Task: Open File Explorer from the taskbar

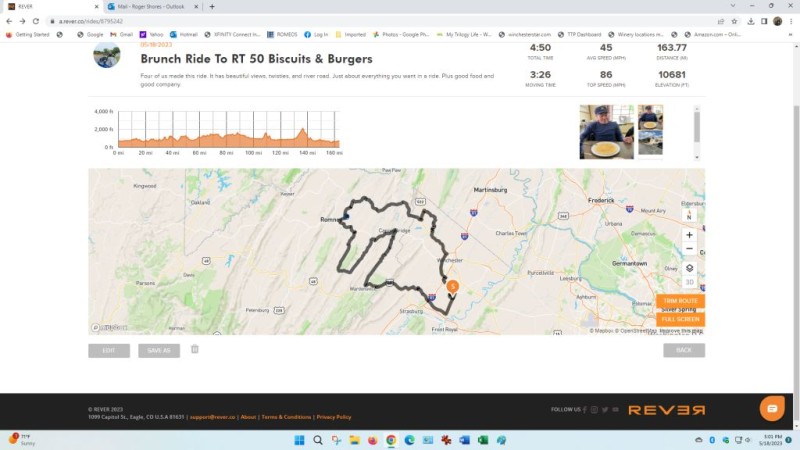Action: [x=354, y=440]
